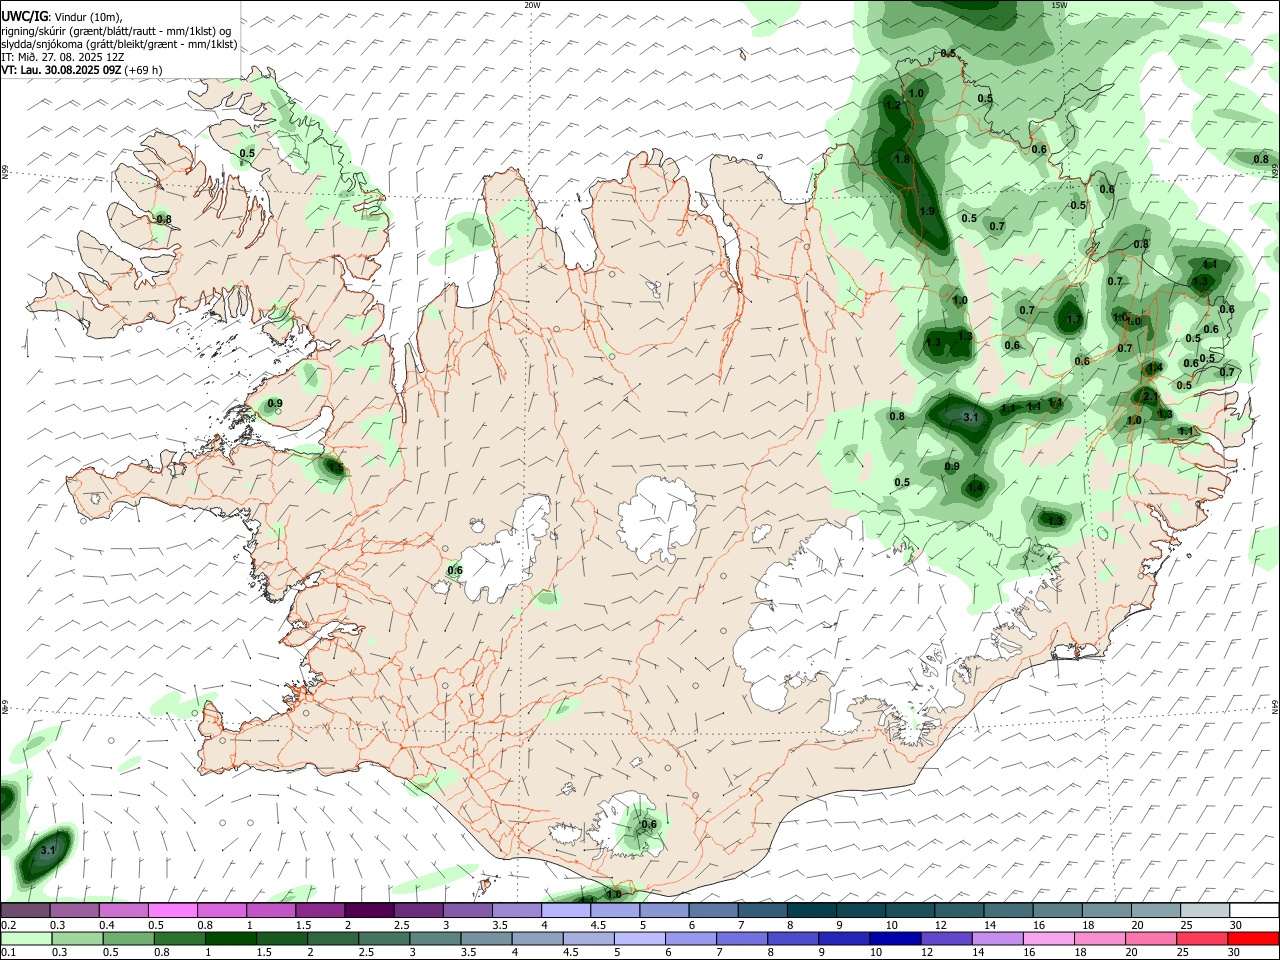Click the '30' label in upper legend
1280x960 pixels.
tap(1236, 925)
